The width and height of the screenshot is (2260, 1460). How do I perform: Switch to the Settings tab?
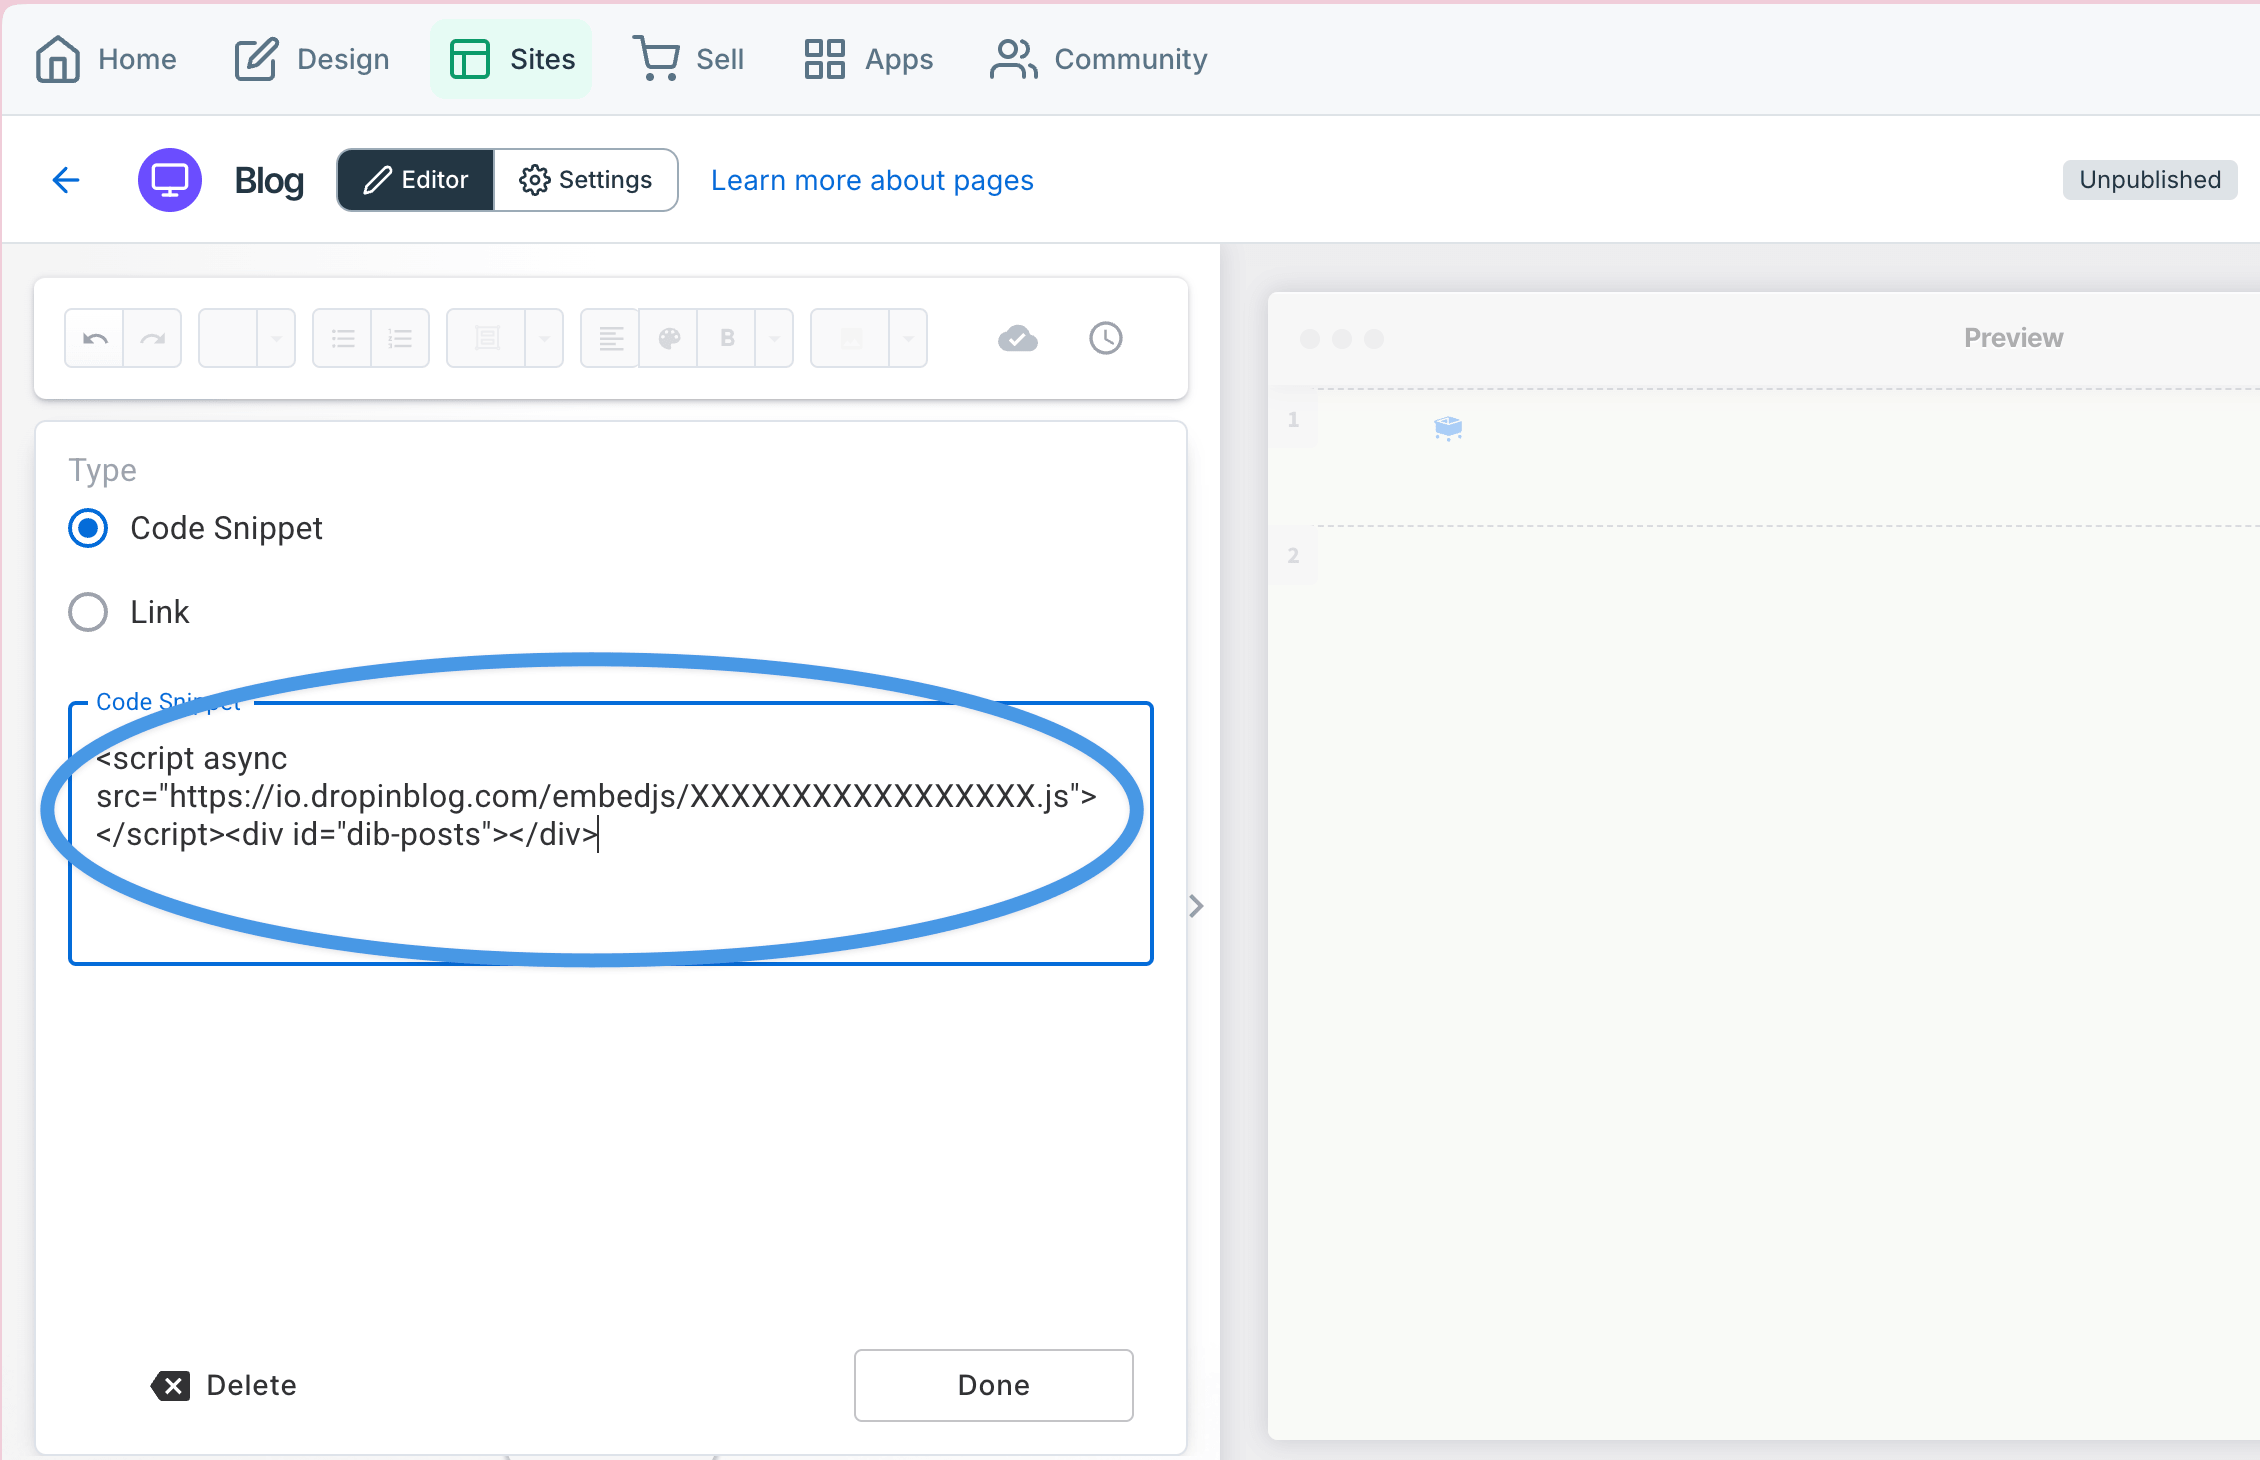point(586,180)
